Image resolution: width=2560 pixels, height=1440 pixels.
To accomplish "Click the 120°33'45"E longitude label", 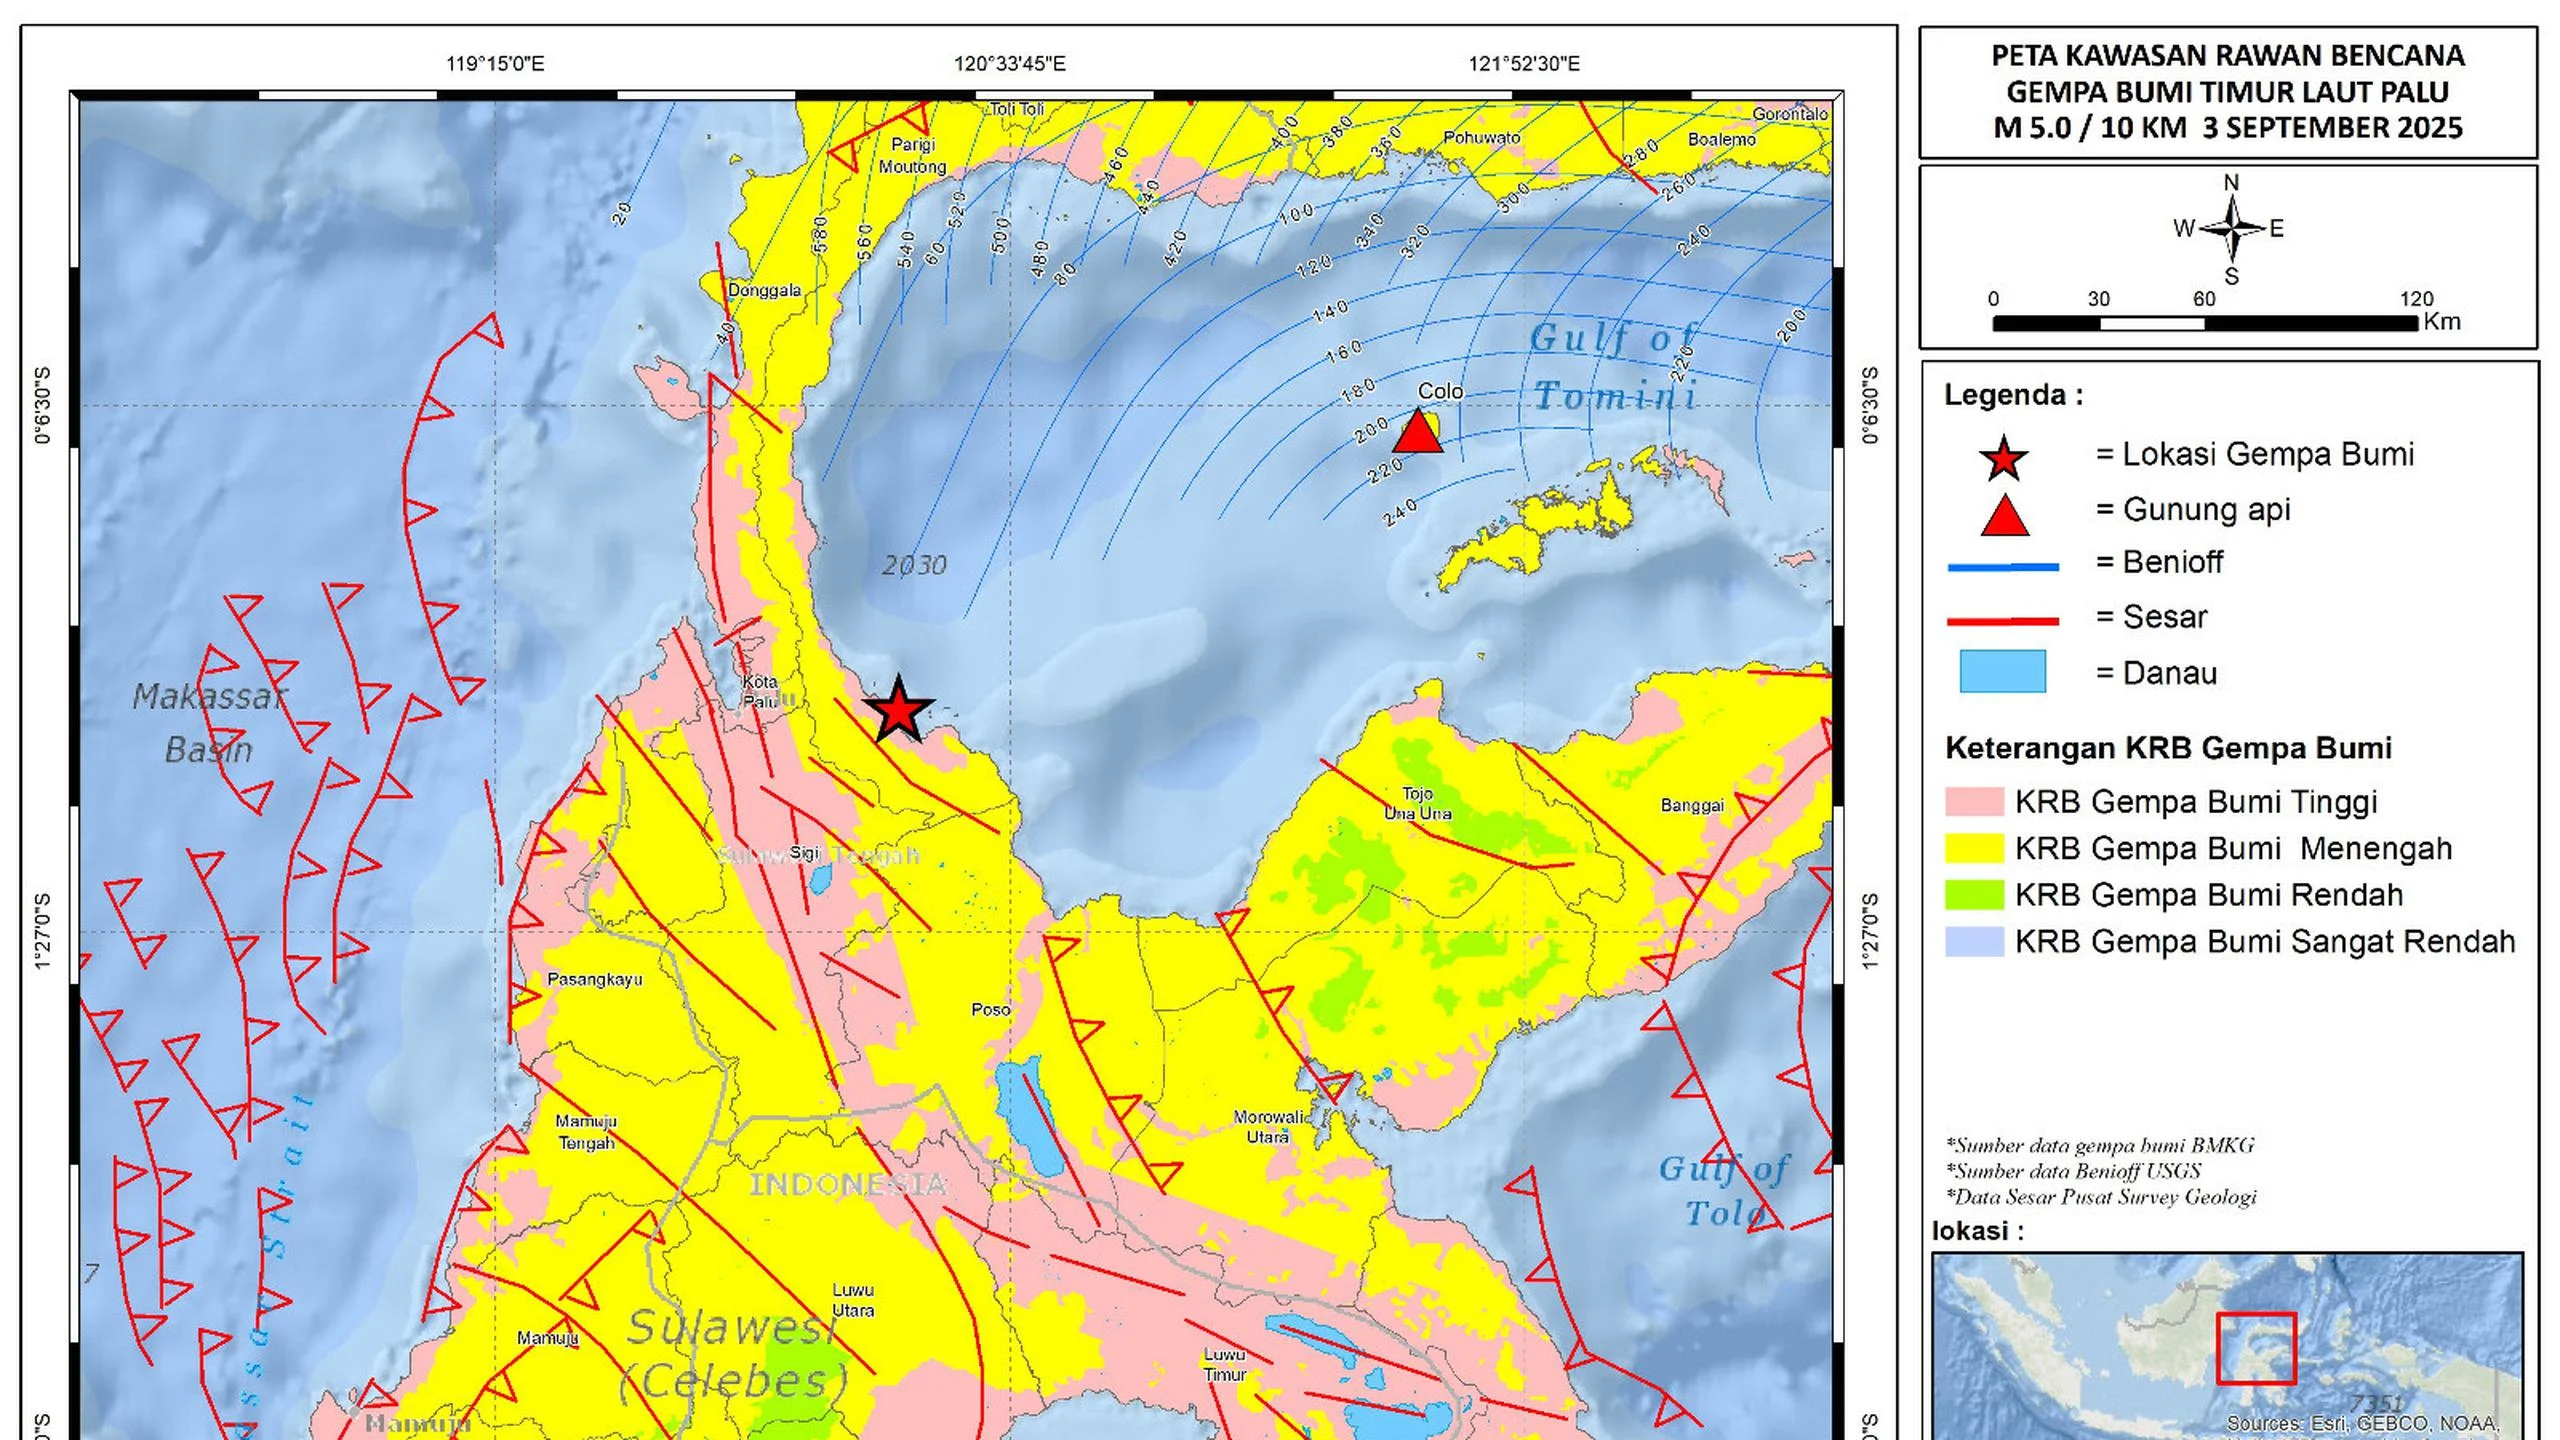I will coord(1010,64).
